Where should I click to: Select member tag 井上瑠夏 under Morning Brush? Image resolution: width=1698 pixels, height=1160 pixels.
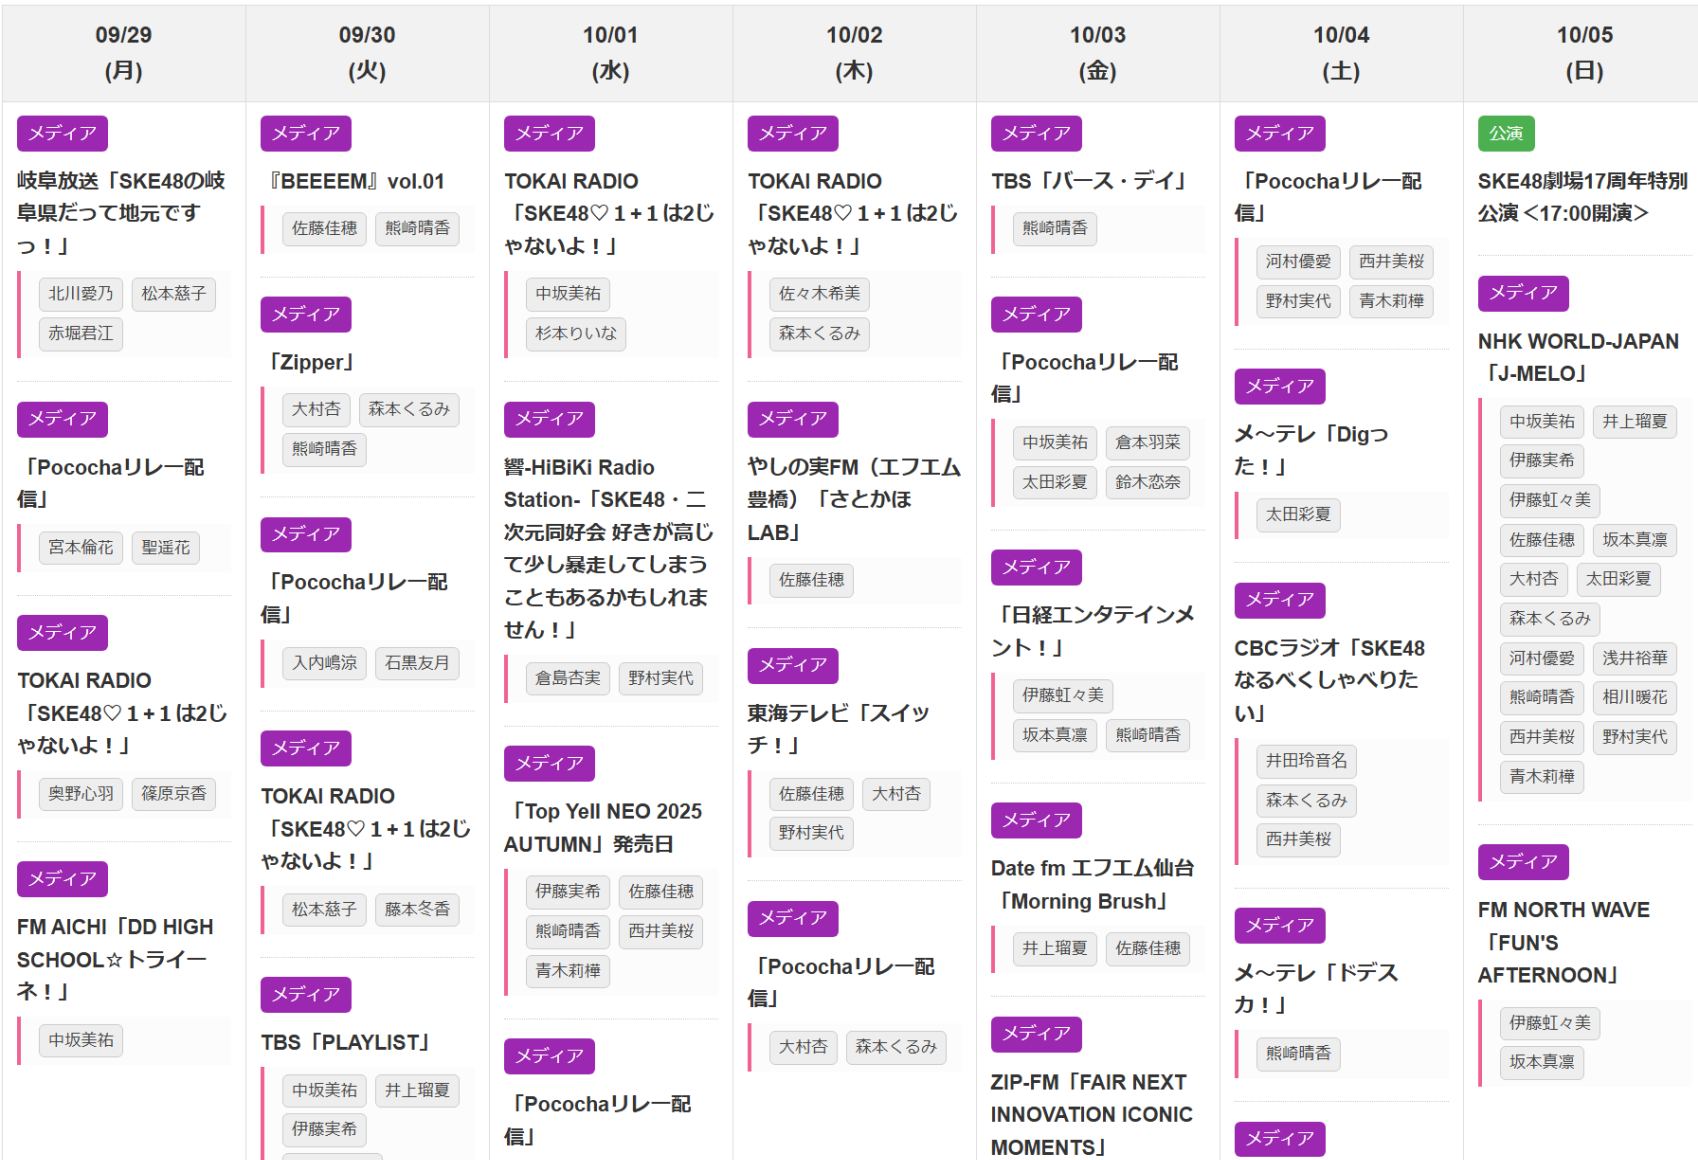point(1055,949)
